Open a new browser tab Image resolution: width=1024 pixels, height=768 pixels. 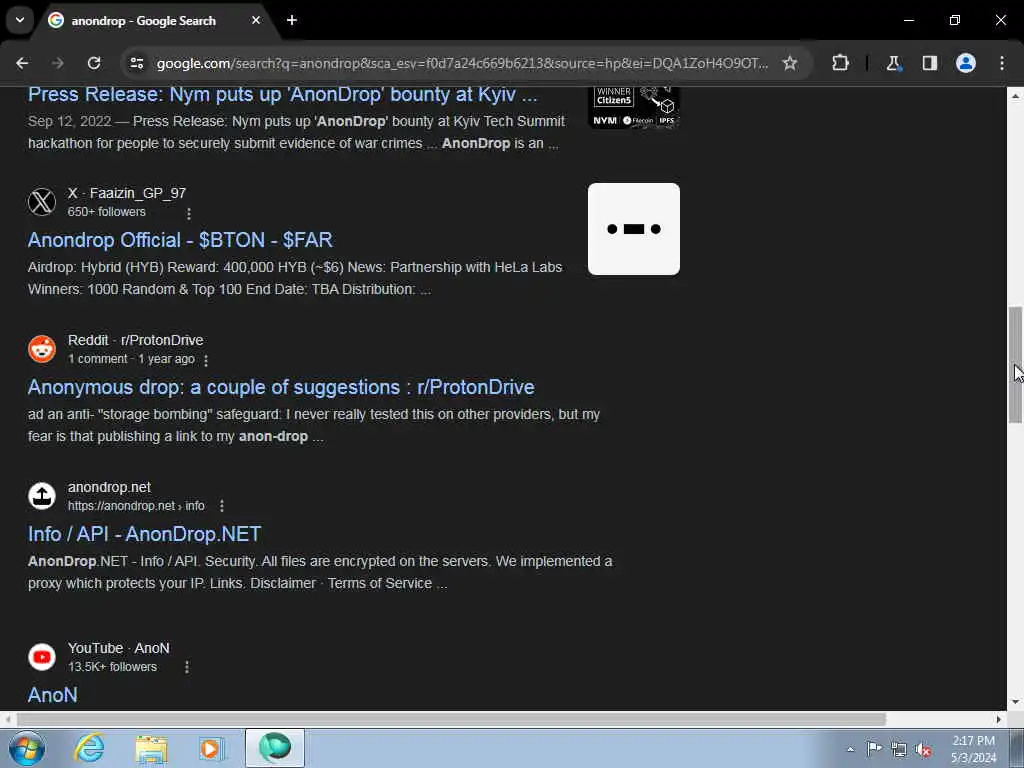(292, 20)
